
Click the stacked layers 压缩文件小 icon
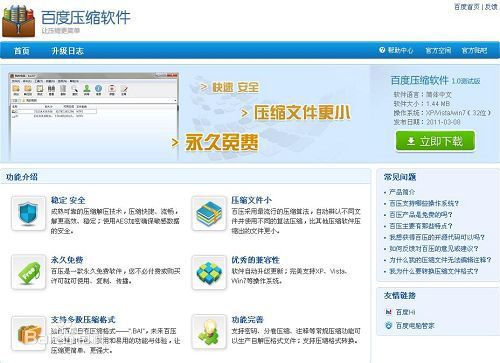[x=209, y=213]
